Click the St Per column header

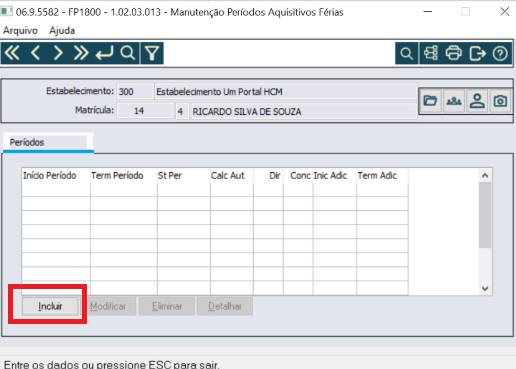[x=184, y=175]
